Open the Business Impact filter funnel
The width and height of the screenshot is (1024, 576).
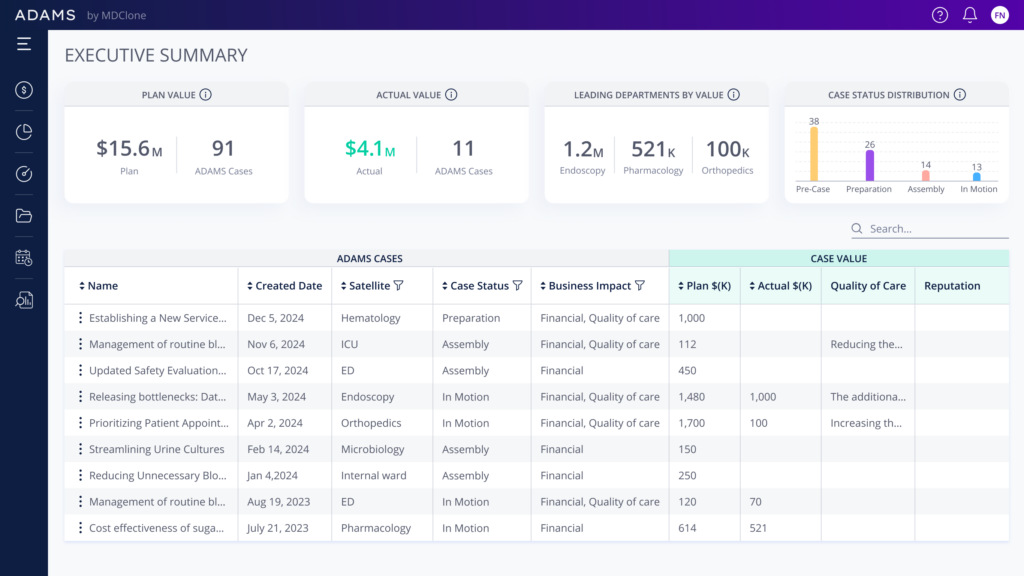tap(640, 286)
